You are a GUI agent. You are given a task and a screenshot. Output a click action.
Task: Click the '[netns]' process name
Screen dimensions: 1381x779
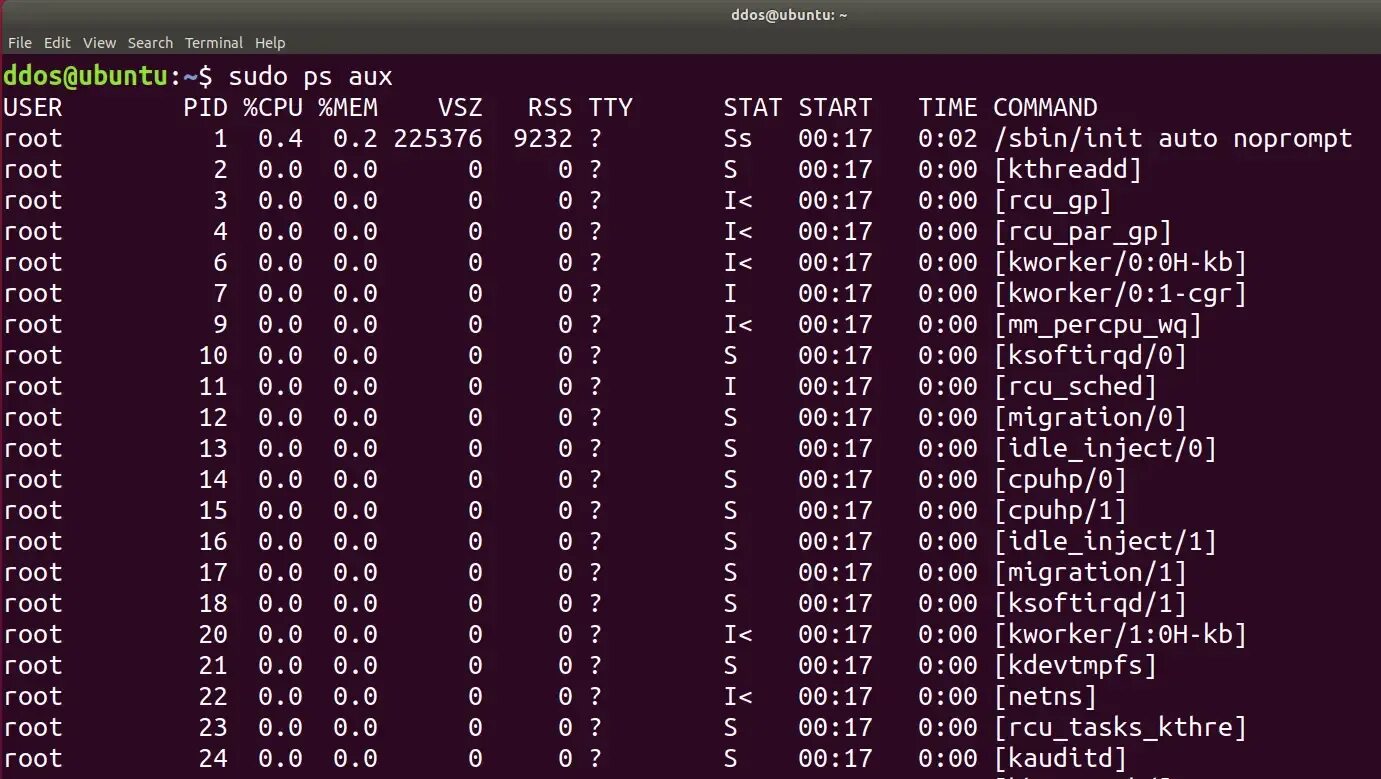click(x=1045, y=696)
